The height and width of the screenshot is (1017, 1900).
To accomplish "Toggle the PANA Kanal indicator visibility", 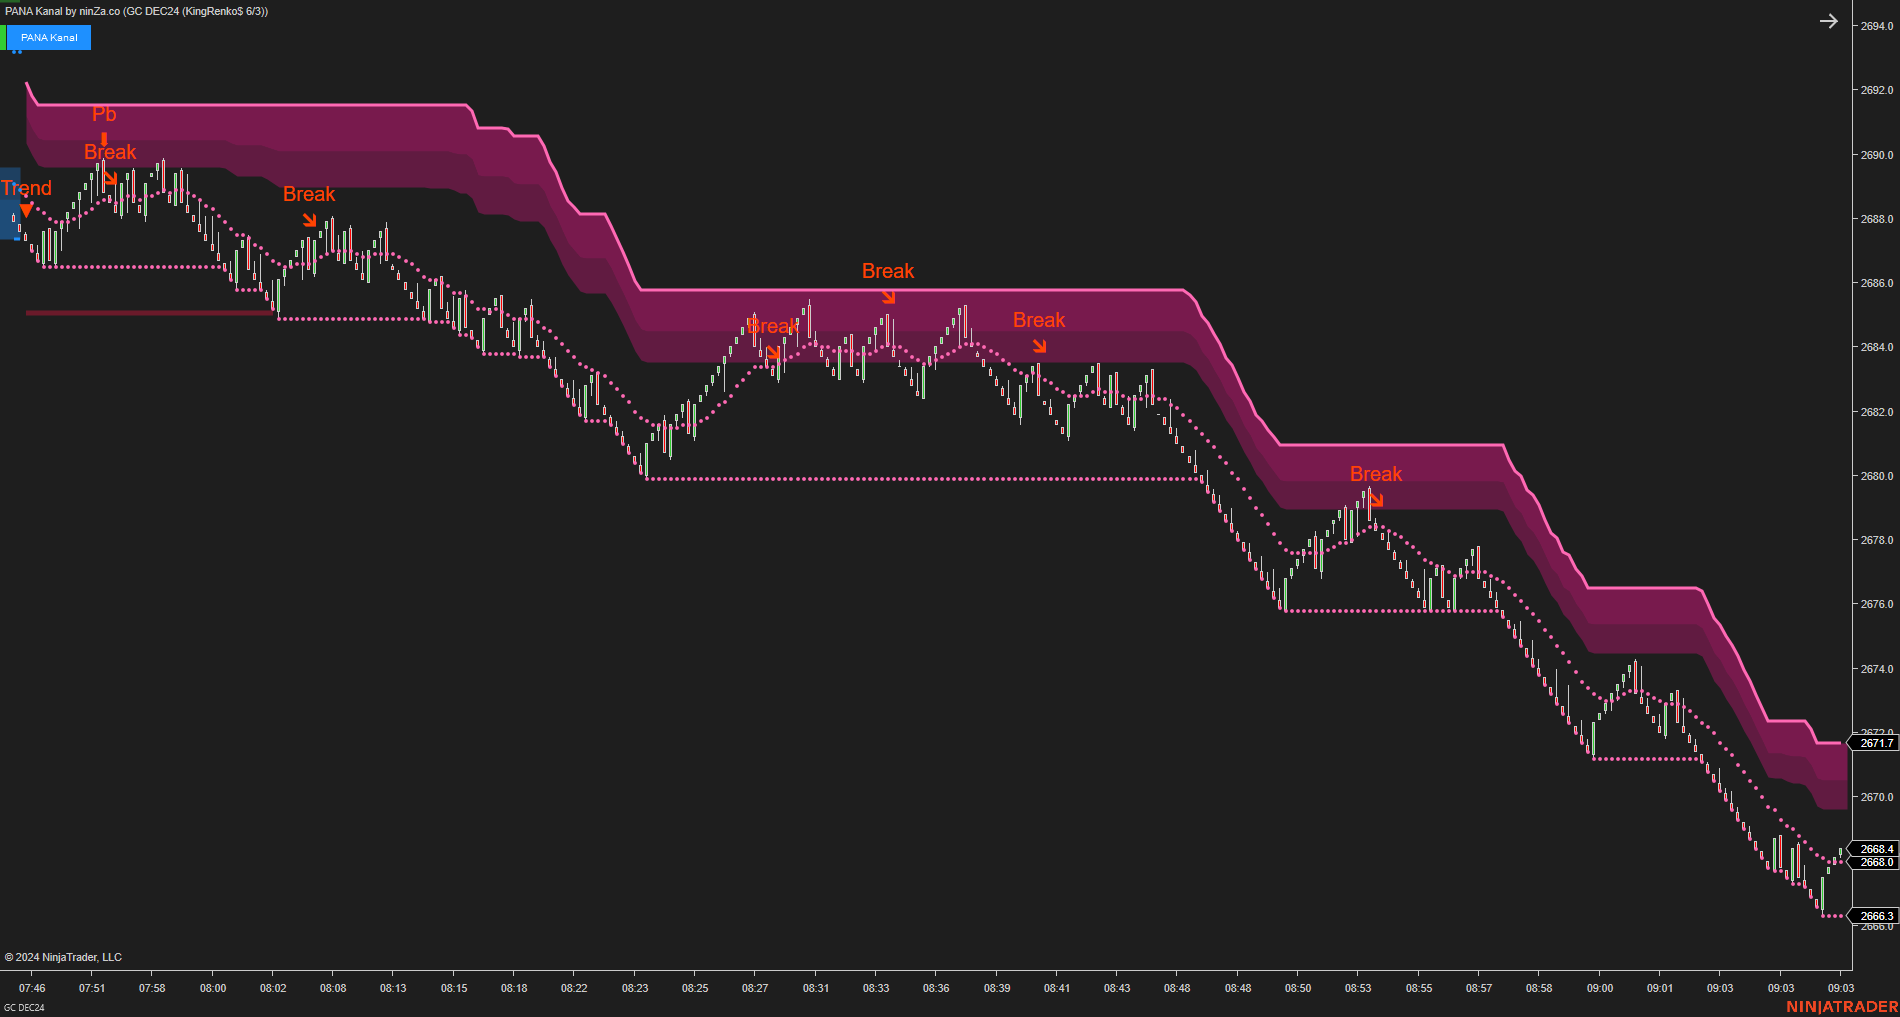I will [48, 37].
